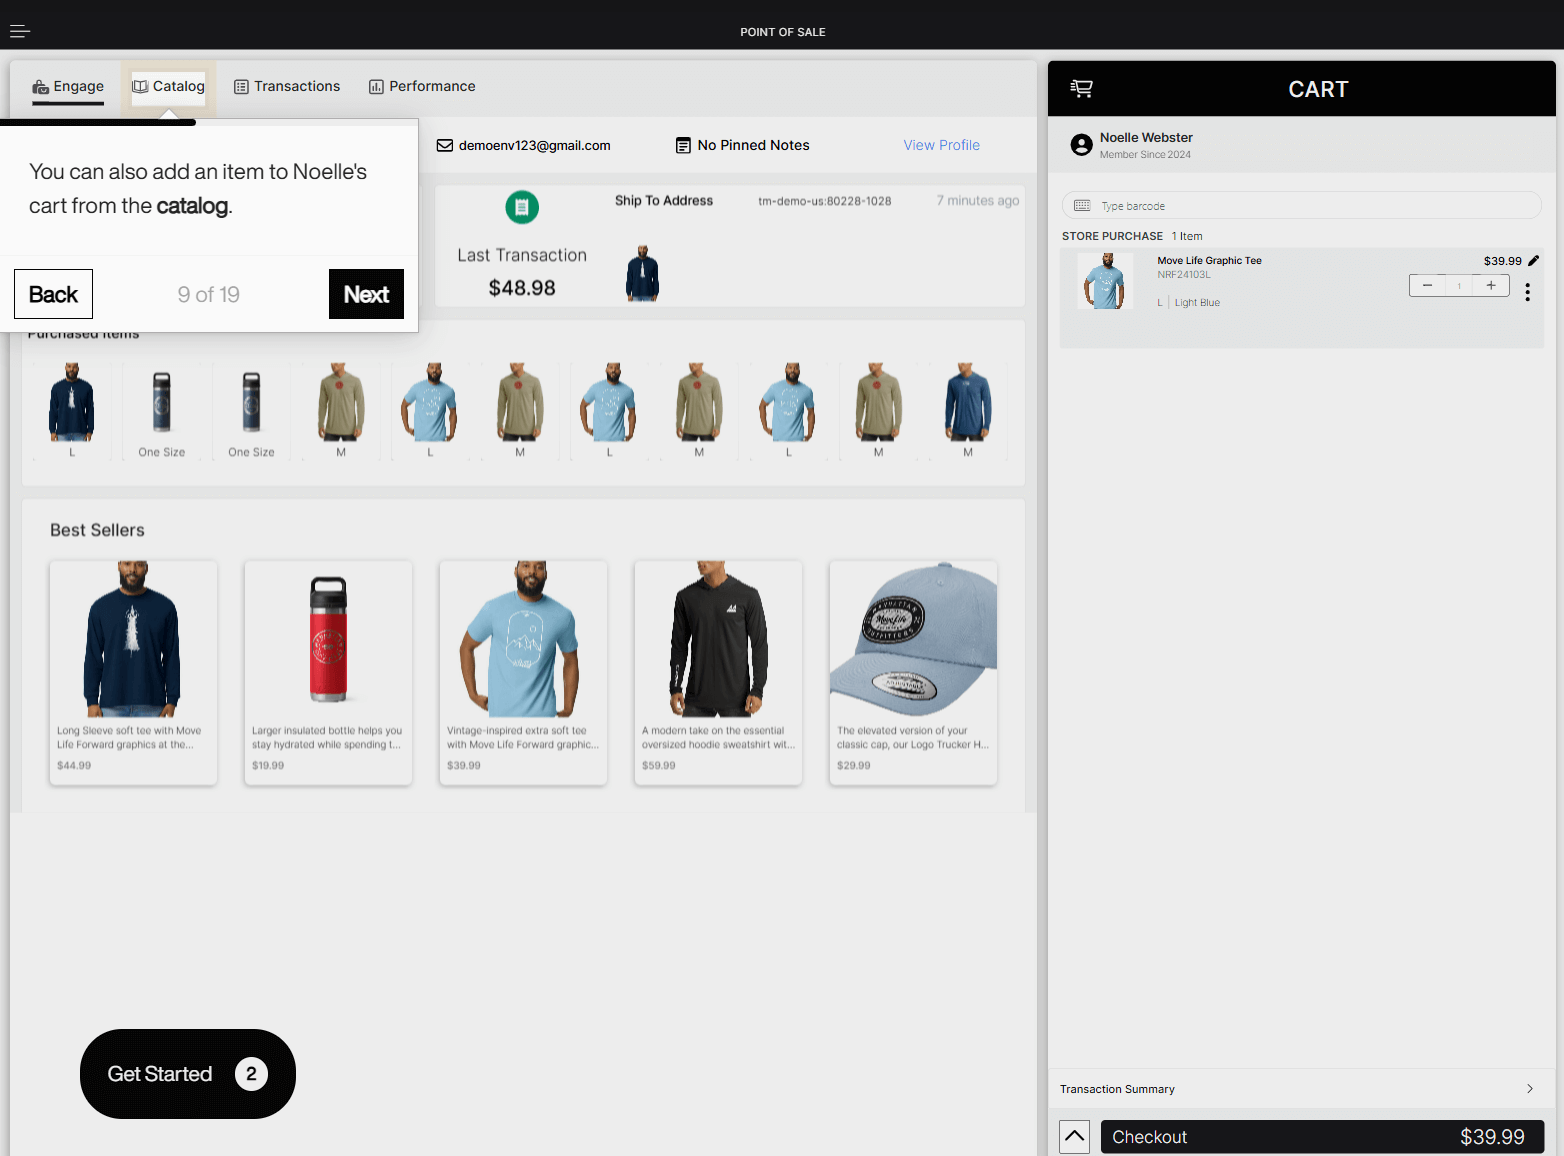1564x1156 pixels.
Task: Open Vintage-inspired graphic tee best seller card
Action: [523, 673]
